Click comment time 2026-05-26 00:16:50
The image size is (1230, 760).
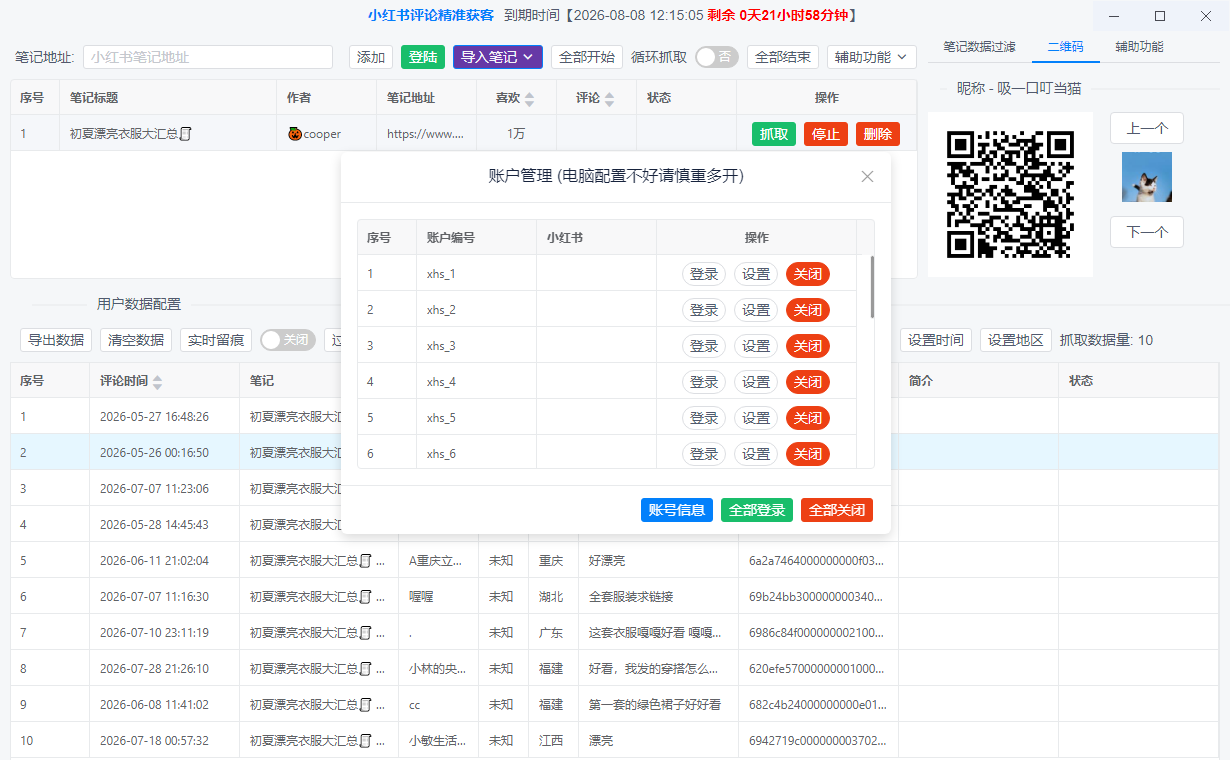pos(154,453)
